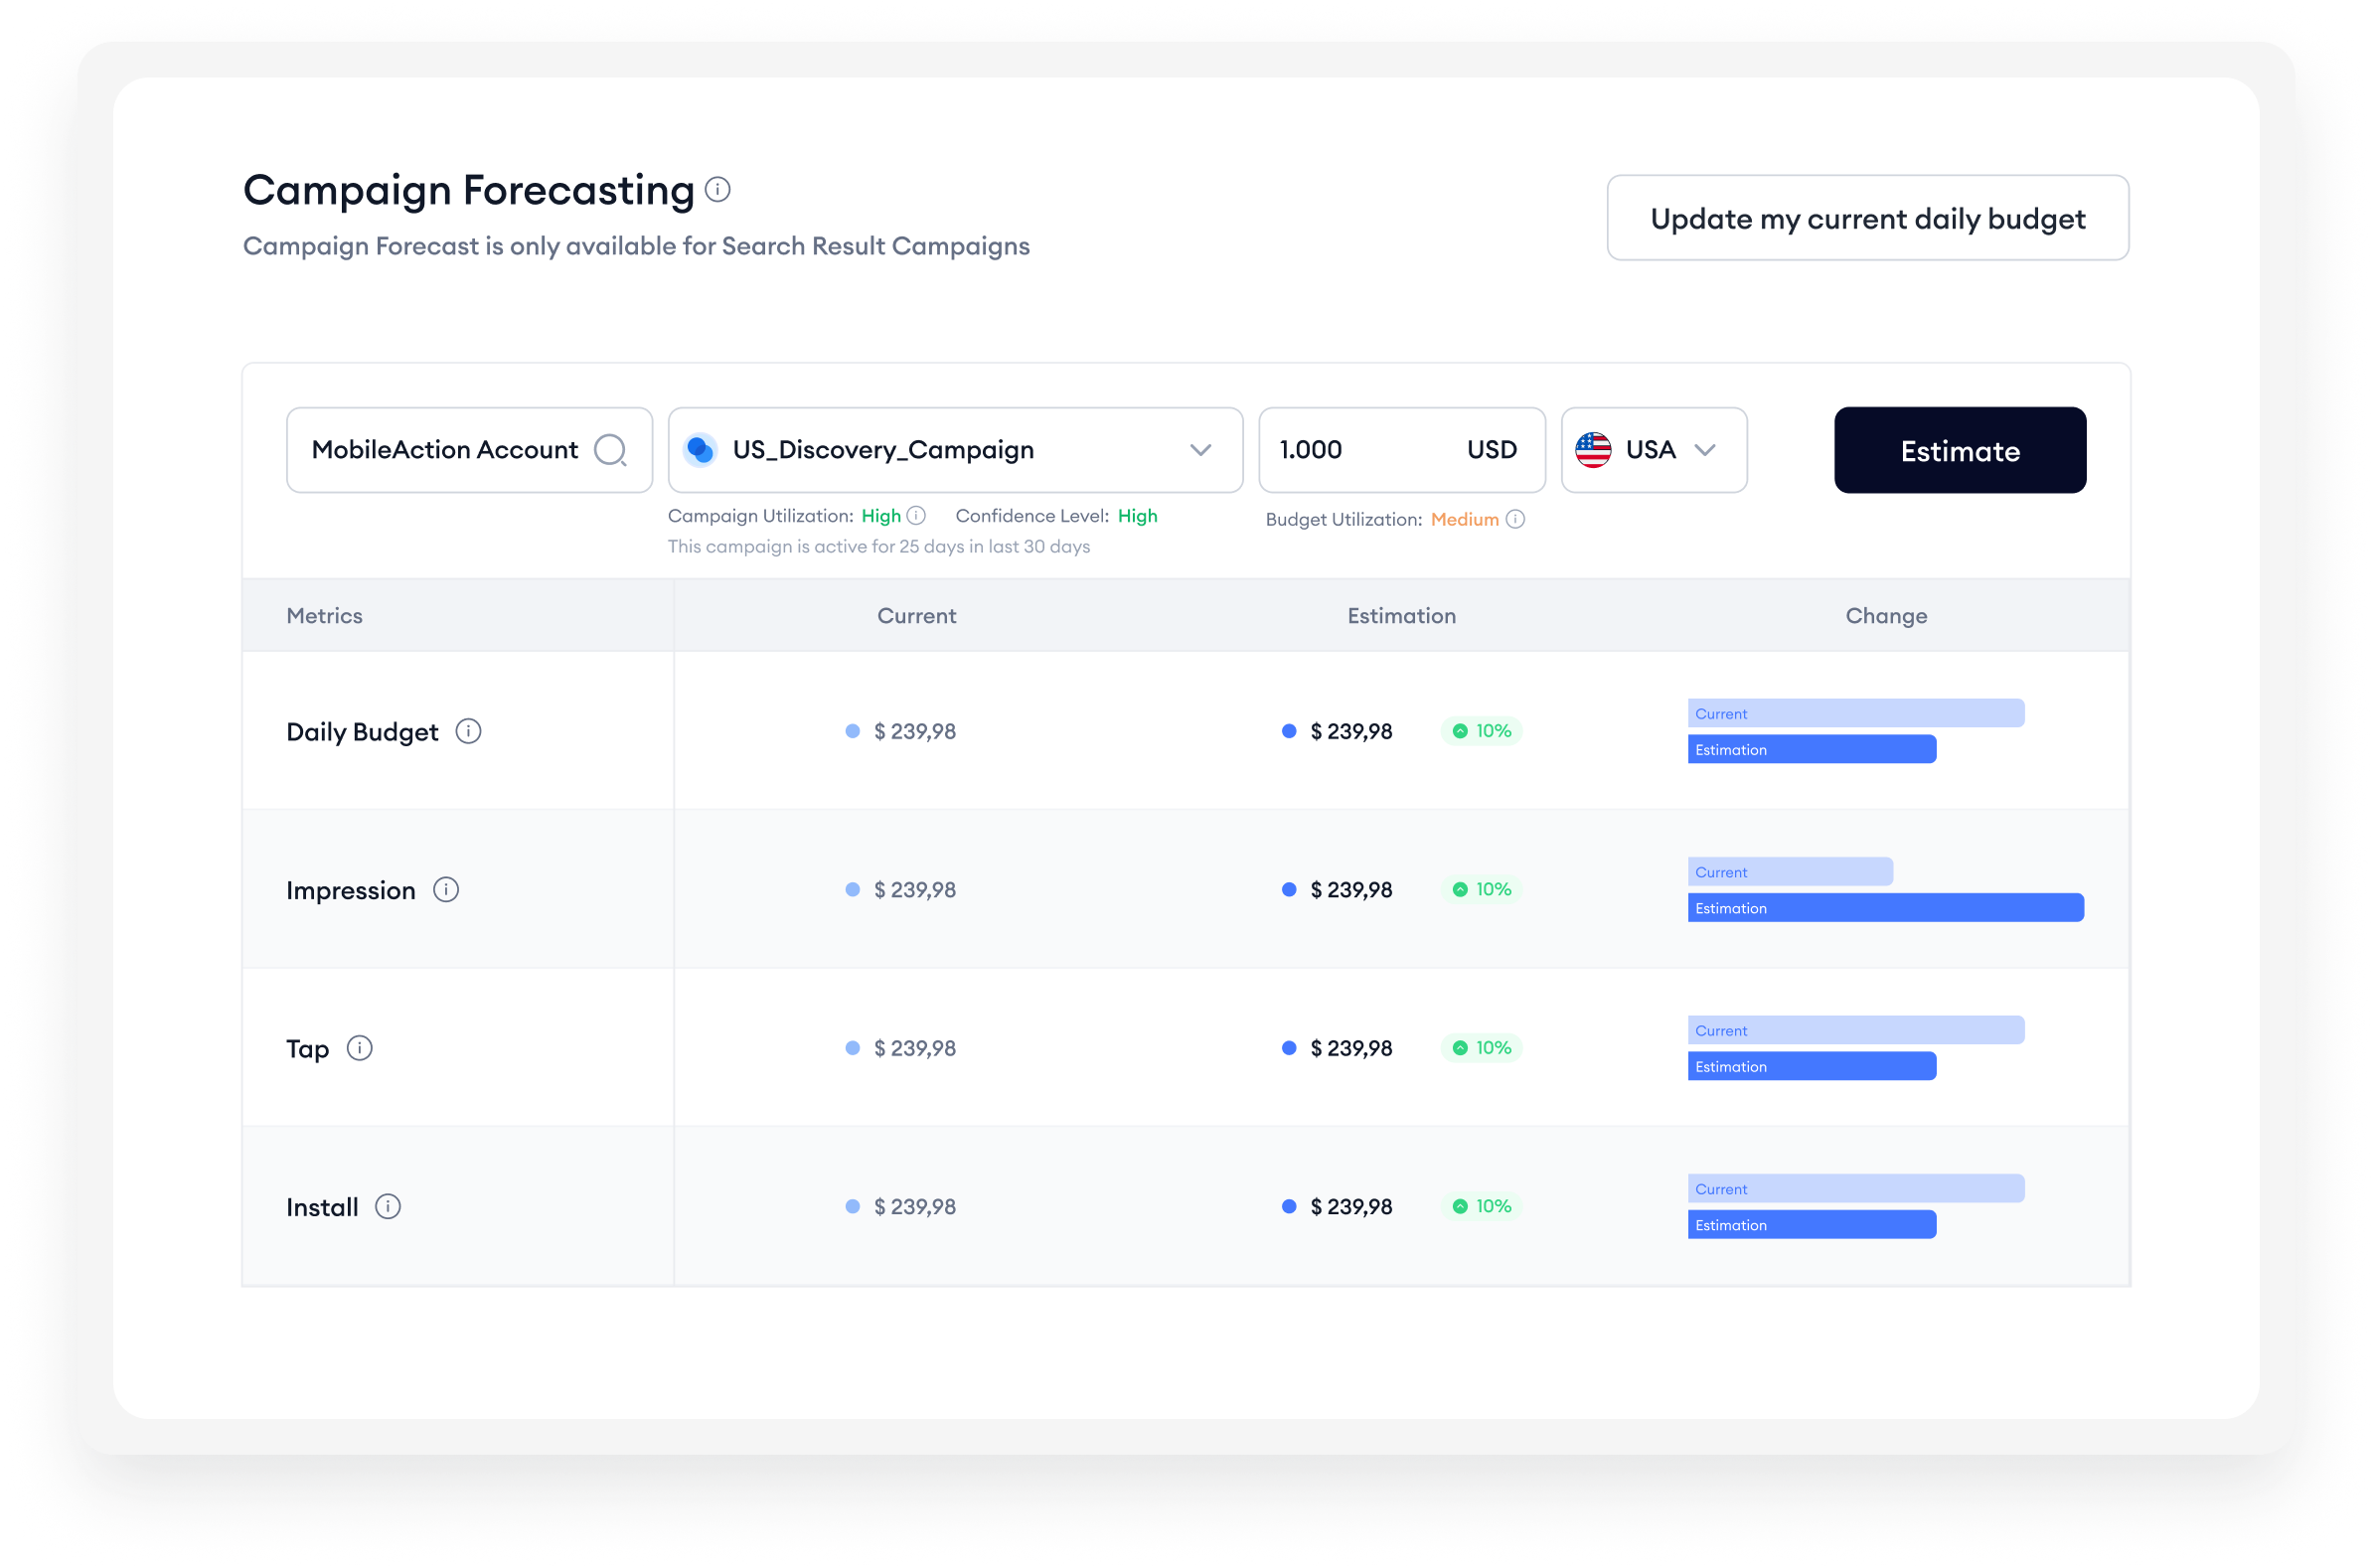This screenshot has width=2373, height=1568.
Task: Click current value $ 239,98 in Daily Budget row
Action: (915, 731)
